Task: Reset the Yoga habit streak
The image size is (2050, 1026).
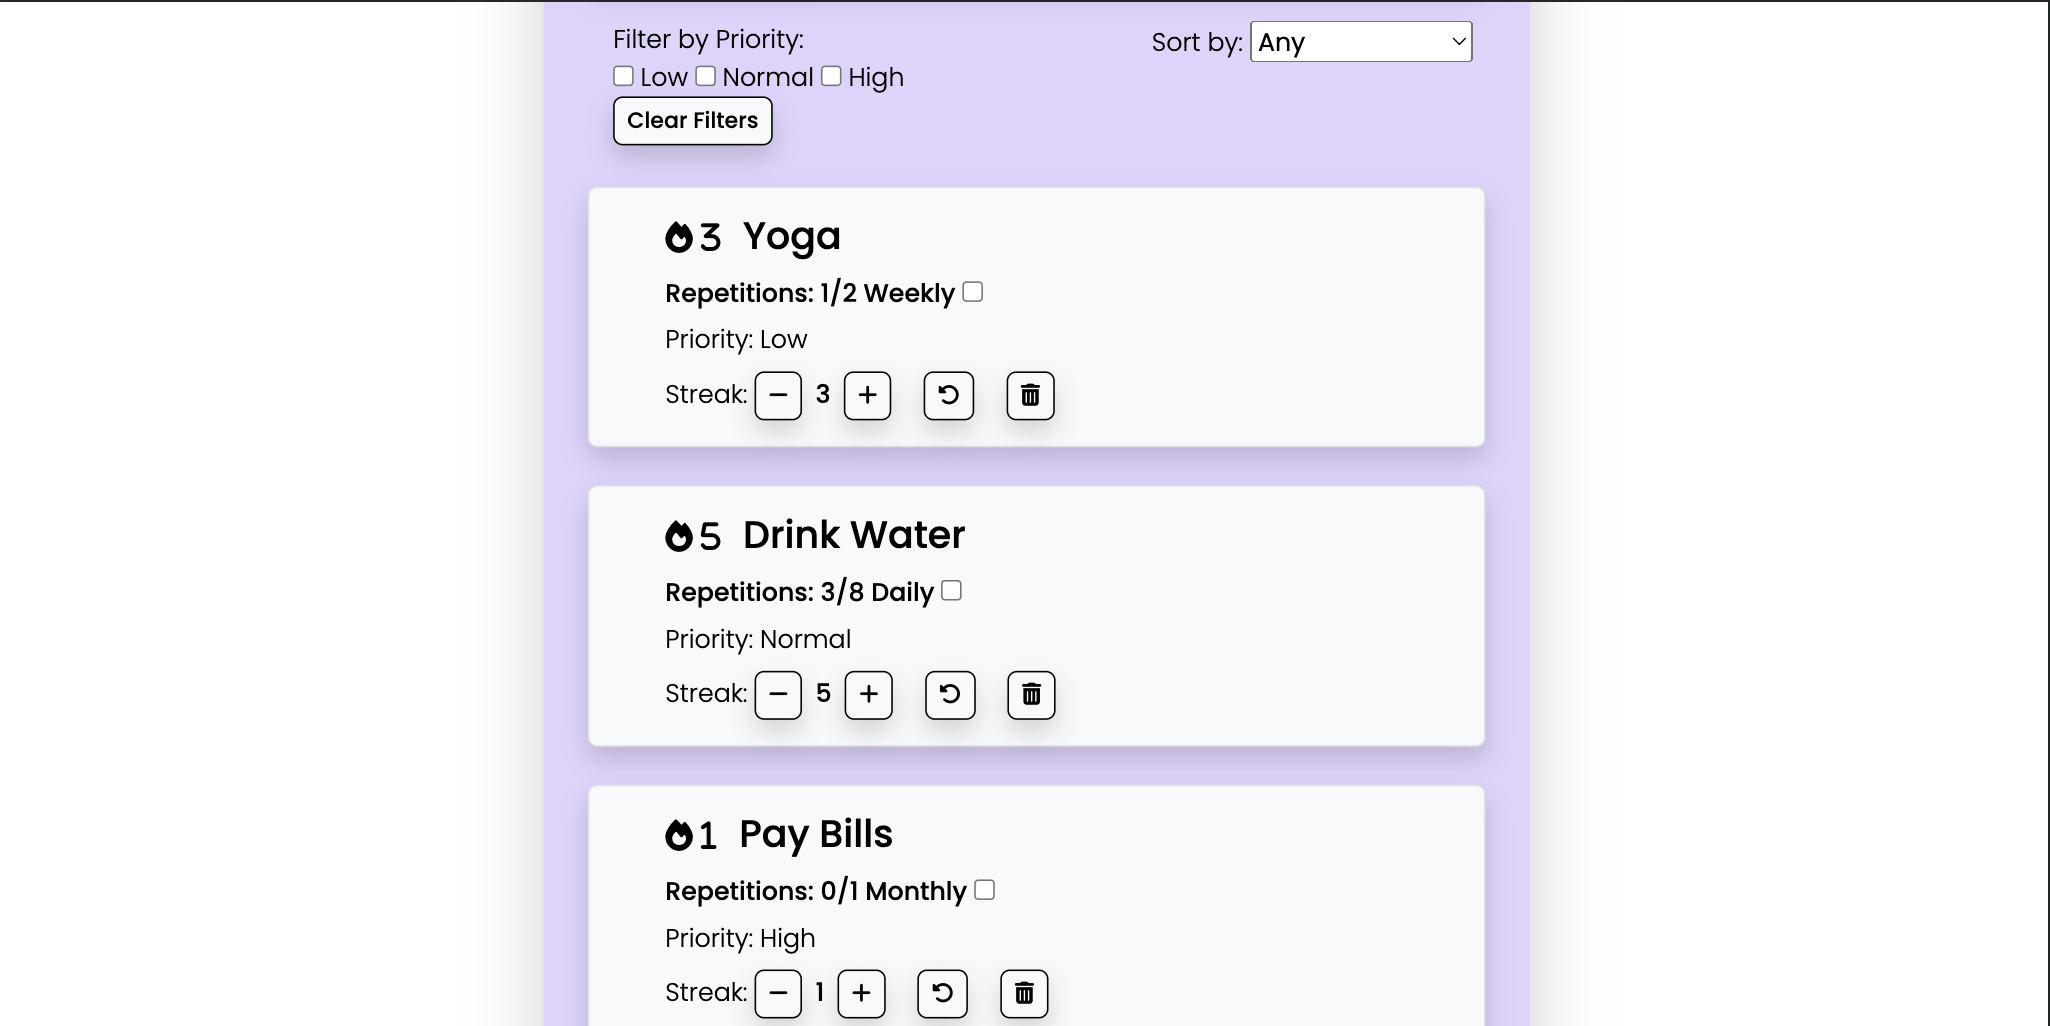Action: 948,396
